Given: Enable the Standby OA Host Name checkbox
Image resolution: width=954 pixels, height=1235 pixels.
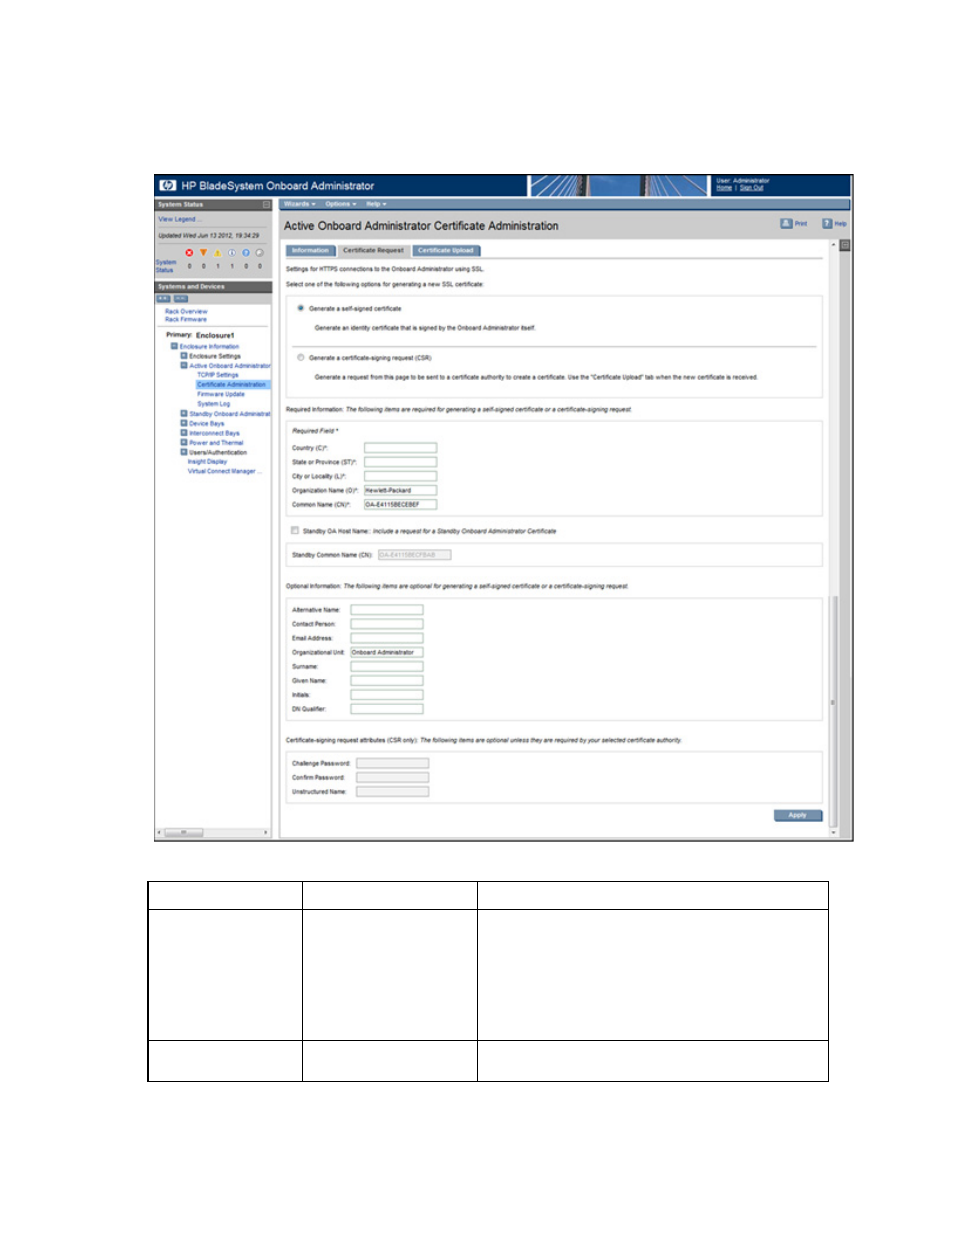Looking at the screenshot, I should [x=295, y=531].
